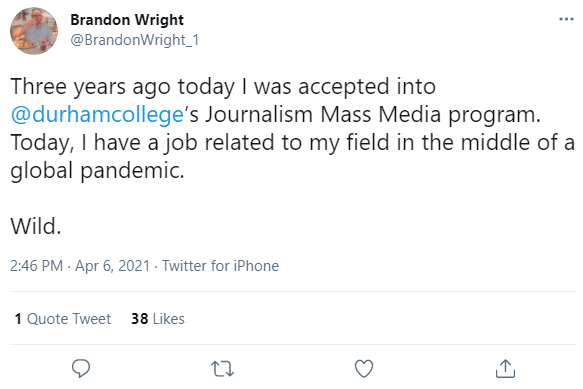Open the Brandon Wright display name
Screen dimensions: 583x389
point(127,20)
